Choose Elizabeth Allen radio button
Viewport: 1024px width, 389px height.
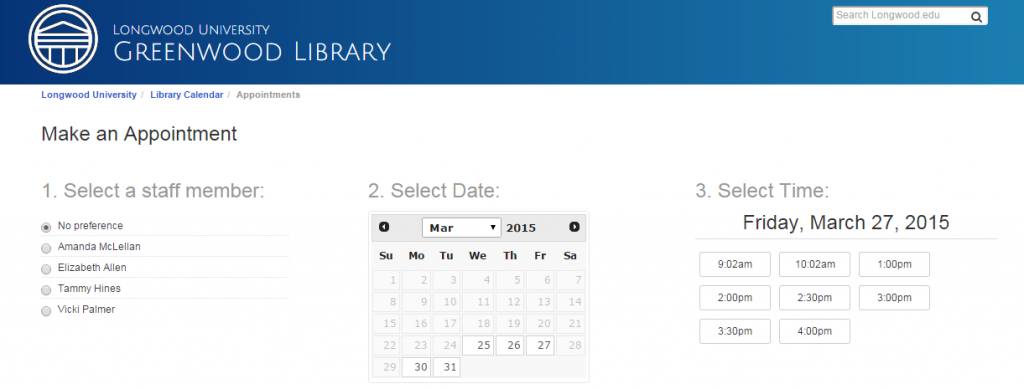(46, 269)
